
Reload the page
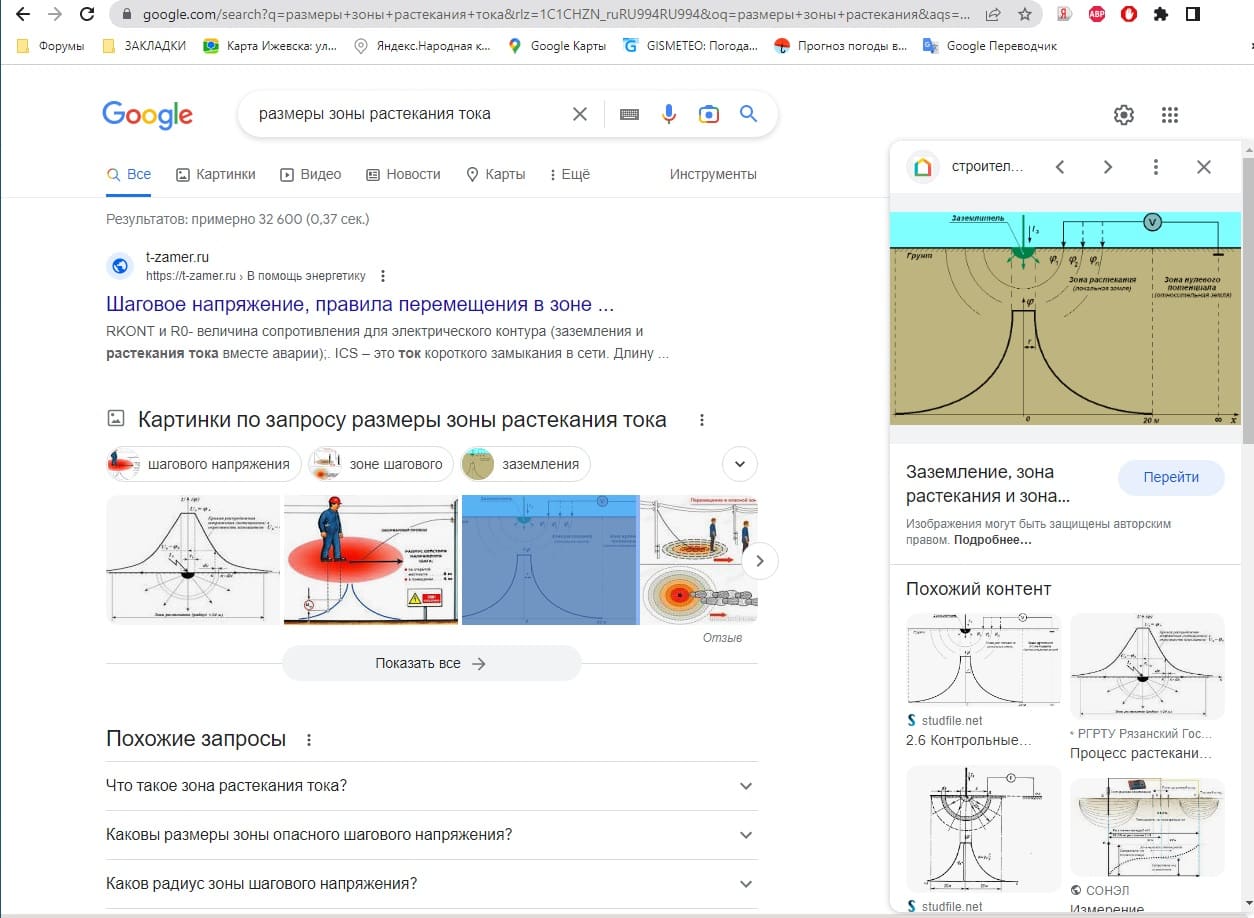[87, 15]
